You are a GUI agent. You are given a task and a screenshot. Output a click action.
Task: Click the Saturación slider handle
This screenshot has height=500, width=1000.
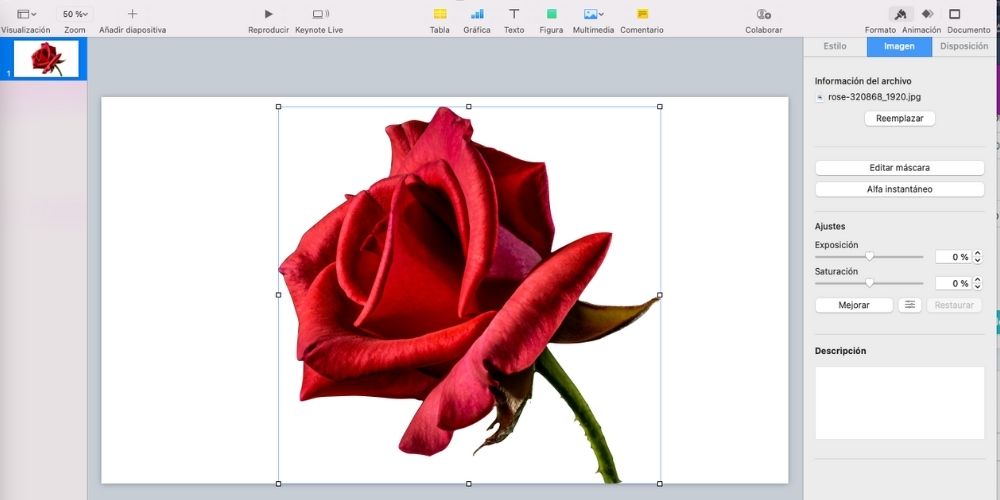(869, 283)
